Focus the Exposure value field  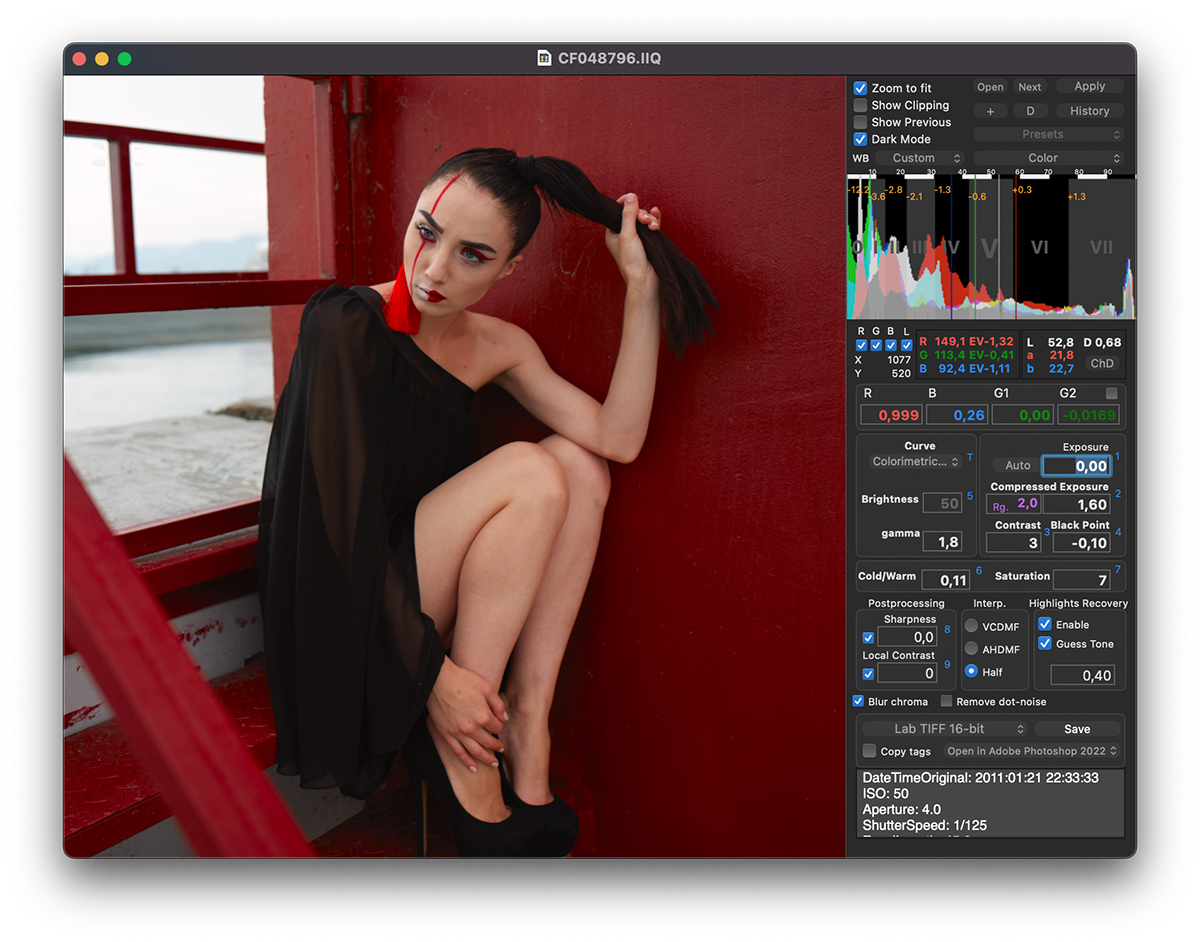pyautogui.click(x=1077, y=466)
